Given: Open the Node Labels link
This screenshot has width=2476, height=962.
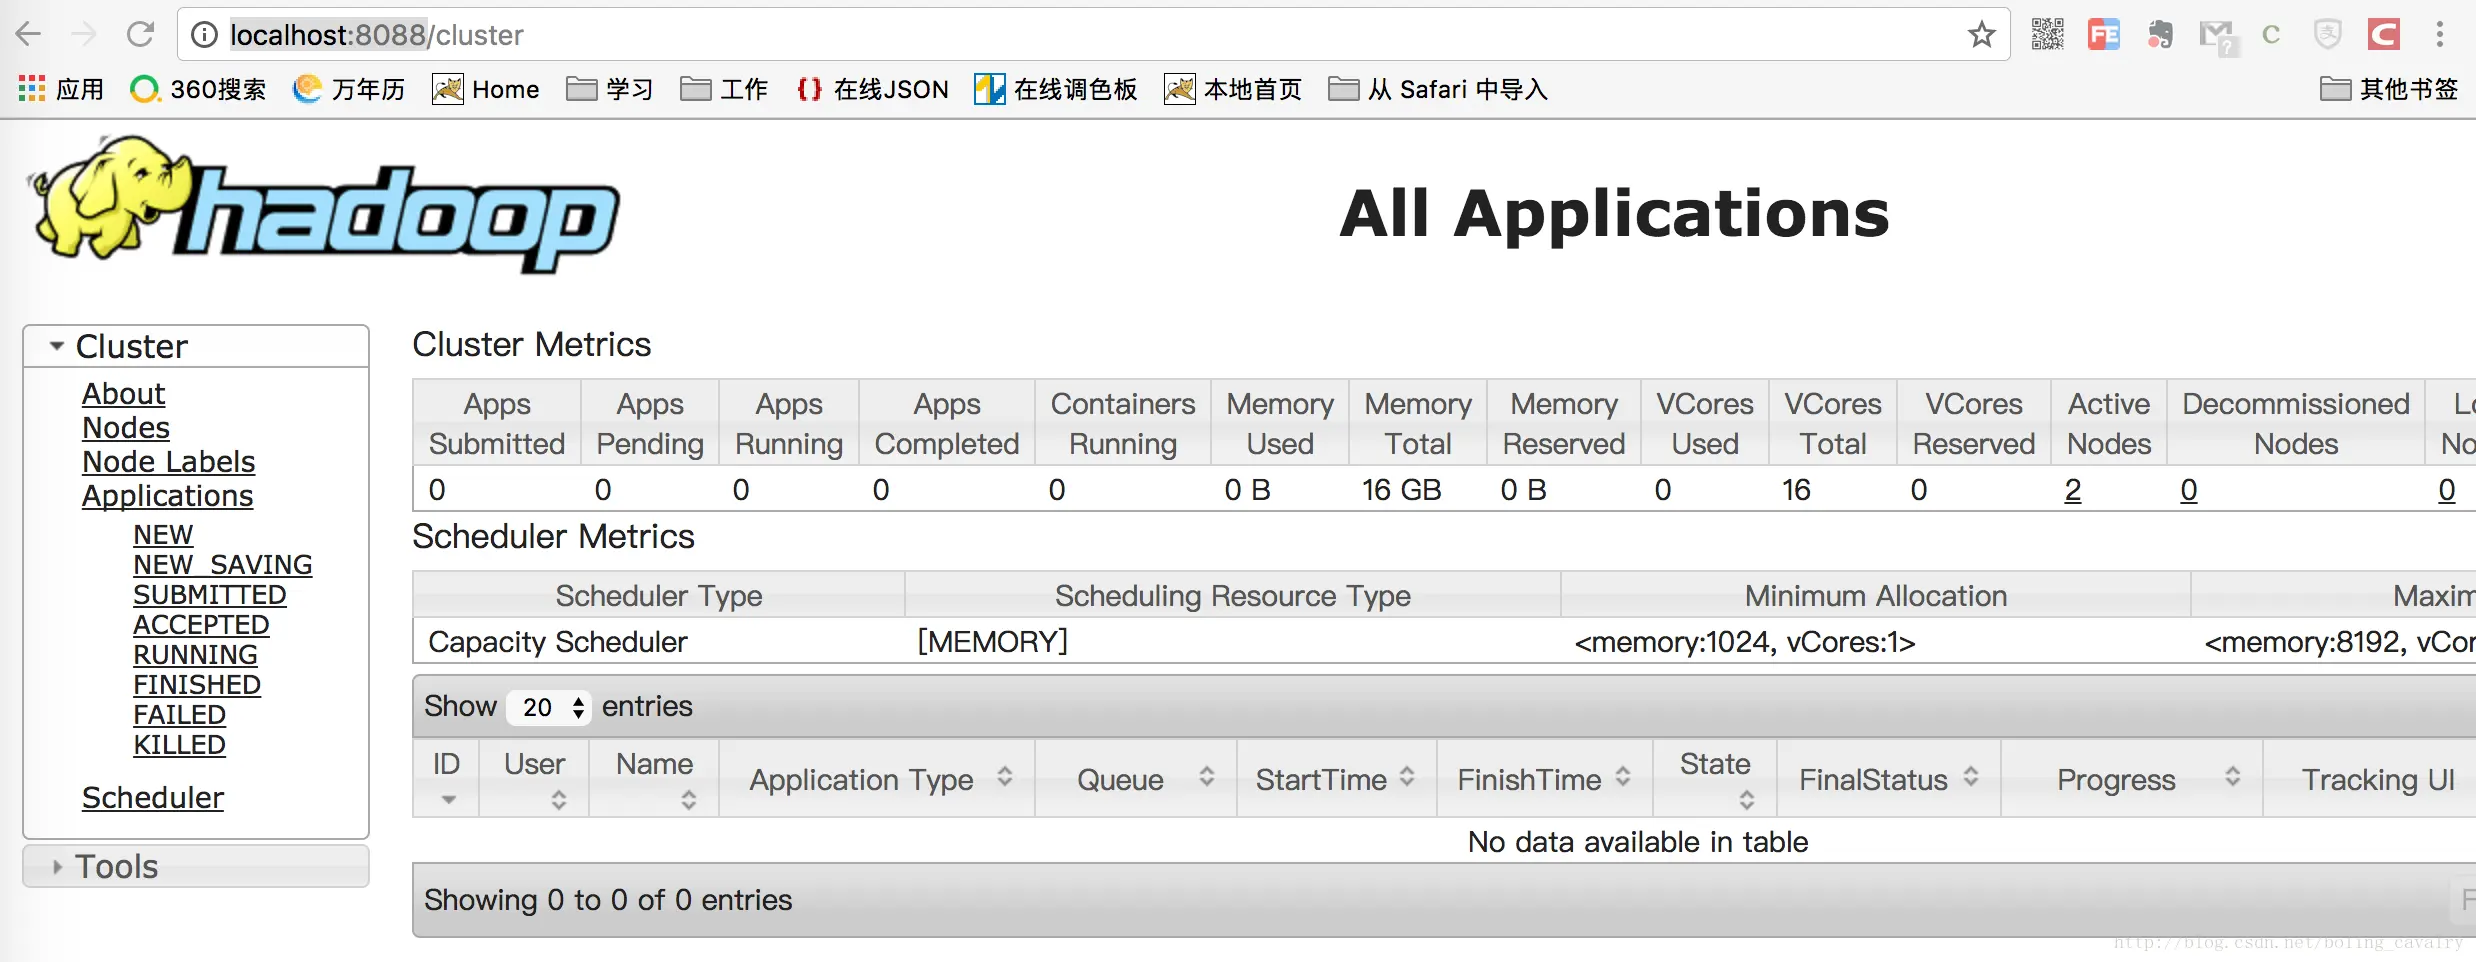Looking at the screenshot, I should click(x=168, y=462).
